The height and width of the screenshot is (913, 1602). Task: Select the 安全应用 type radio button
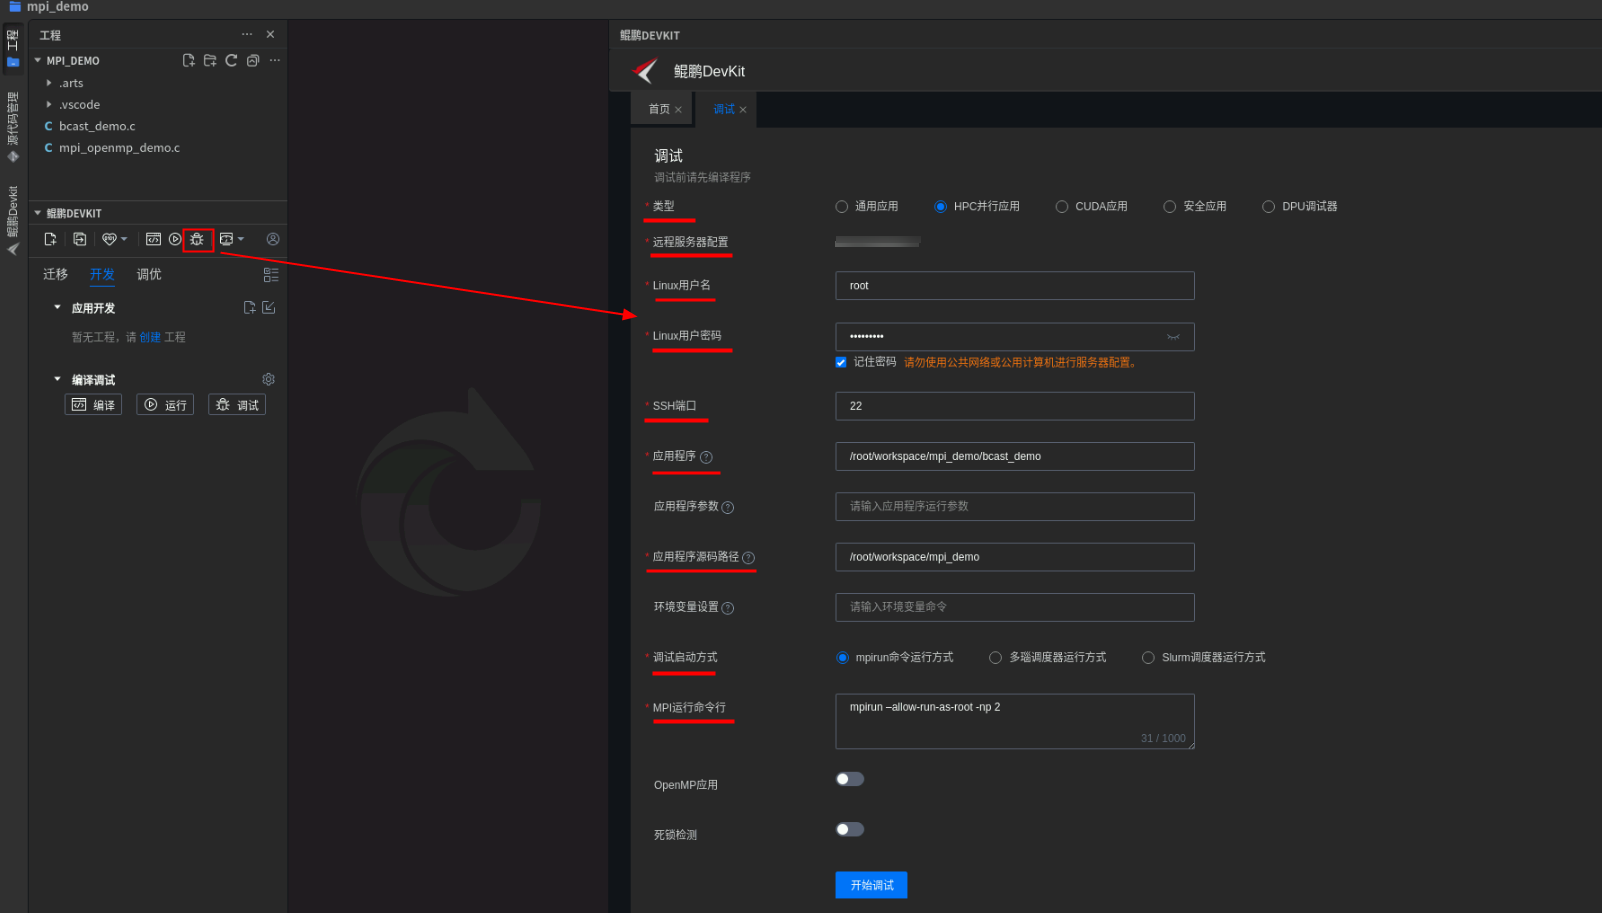[1169, 207]
